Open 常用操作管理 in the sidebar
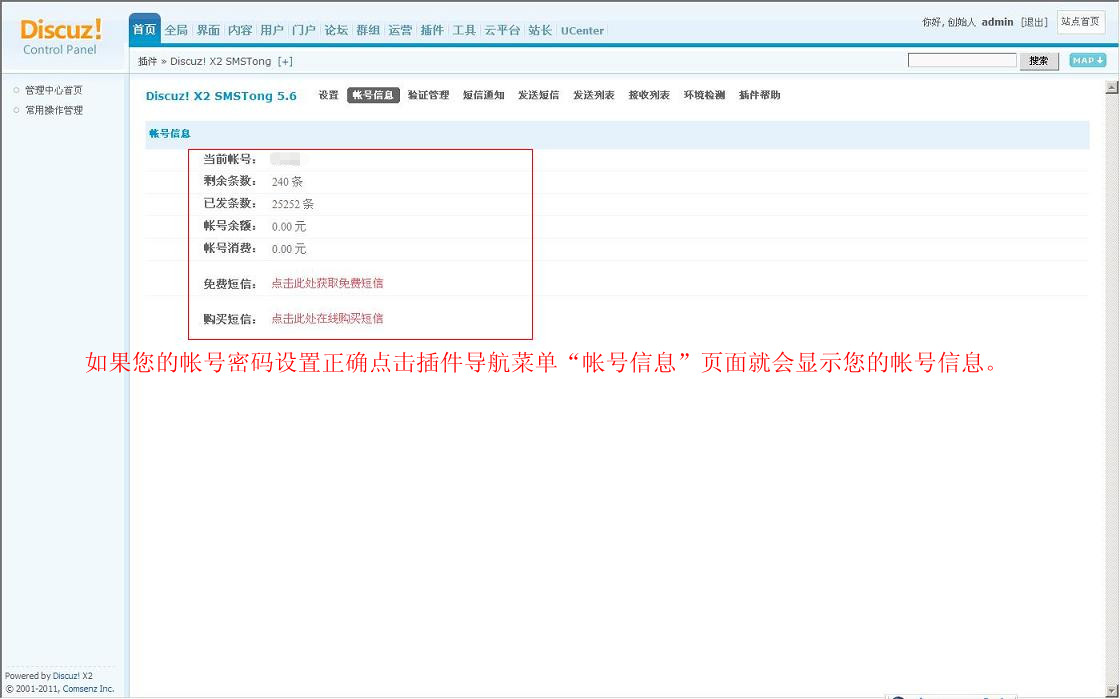This screenshot has width=1120, height=699. (54, 110)
